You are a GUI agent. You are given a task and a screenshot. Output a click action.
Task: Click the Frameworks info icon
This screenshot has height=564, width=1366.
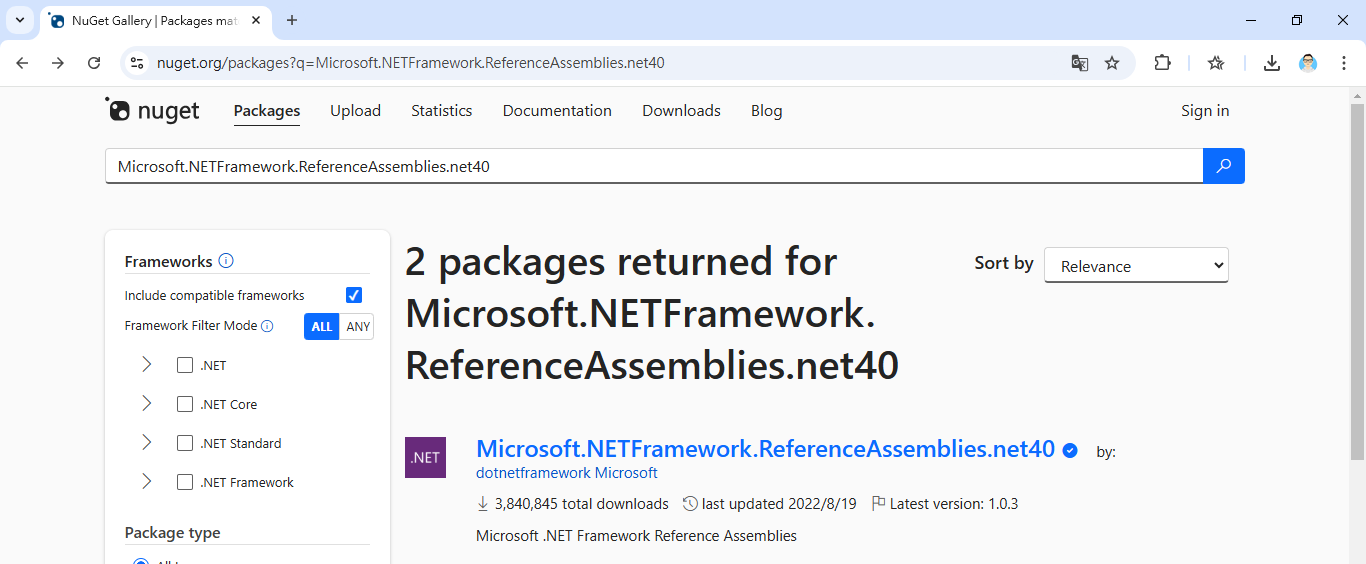pos(226,261)
